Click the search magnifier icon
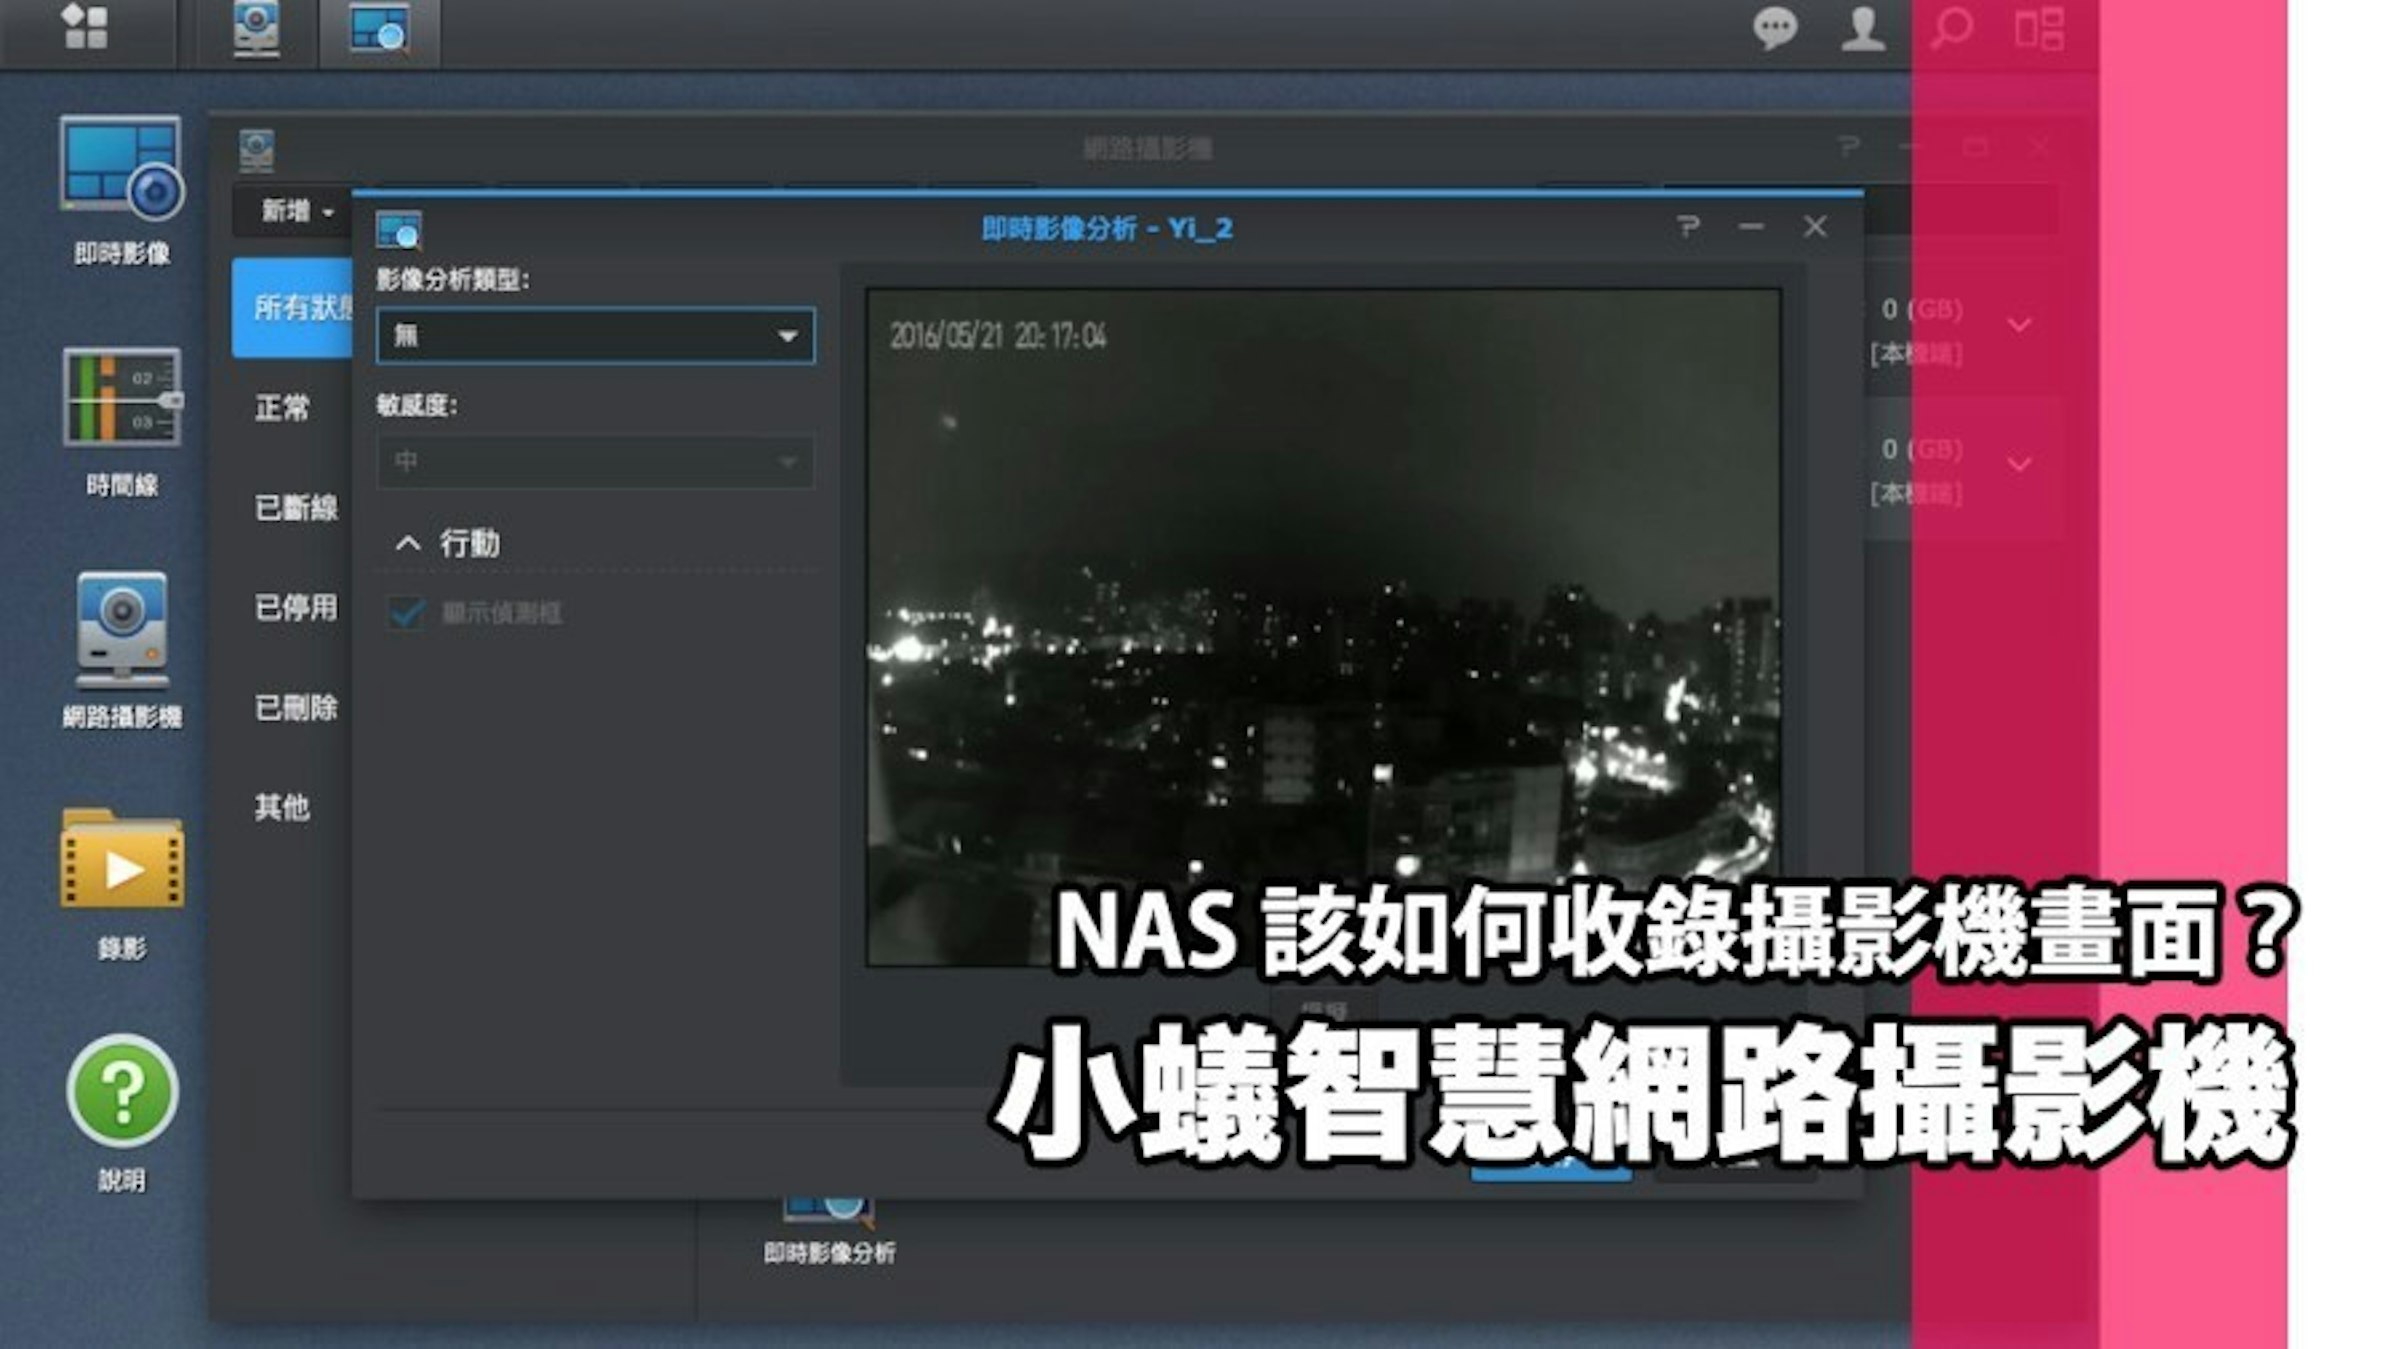2400x1349 pixels. 1951,28
